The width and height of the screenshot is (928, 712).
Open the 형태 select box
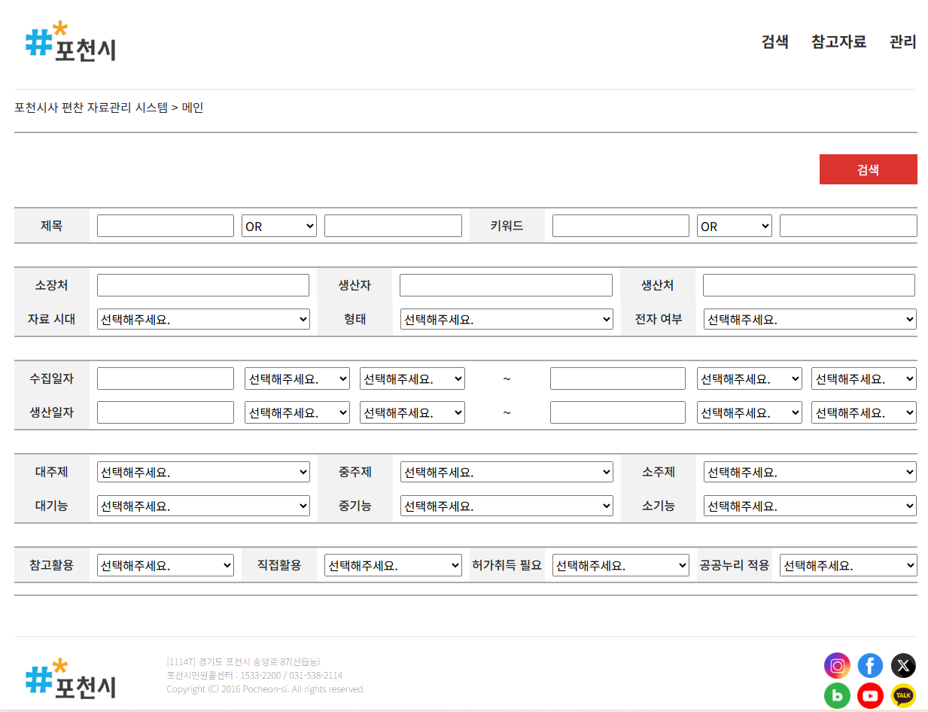(506, 319)
